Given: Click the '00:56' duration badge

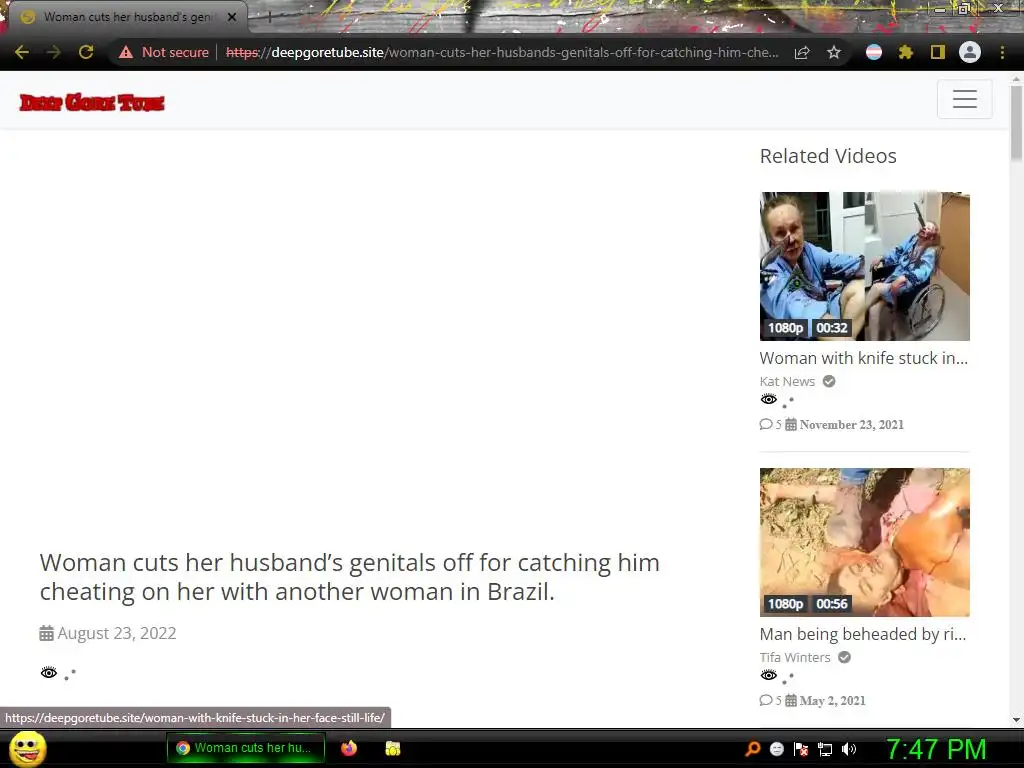Looking at the screenshot, I should point(831,604).
